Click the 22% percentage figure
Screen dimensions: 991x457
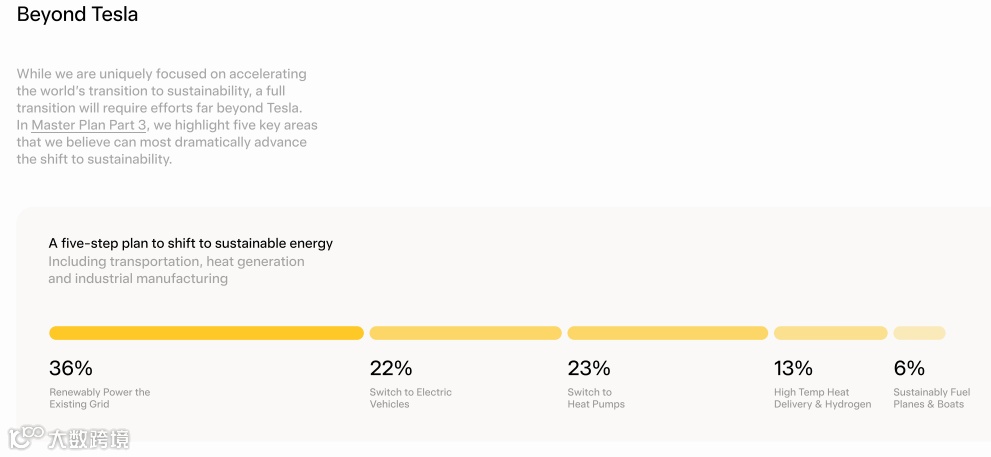[x=391, y=368]
